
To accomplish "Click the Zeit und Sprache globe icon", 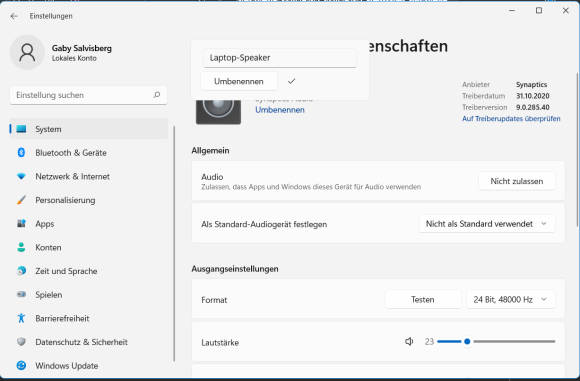I will point(21,271).
